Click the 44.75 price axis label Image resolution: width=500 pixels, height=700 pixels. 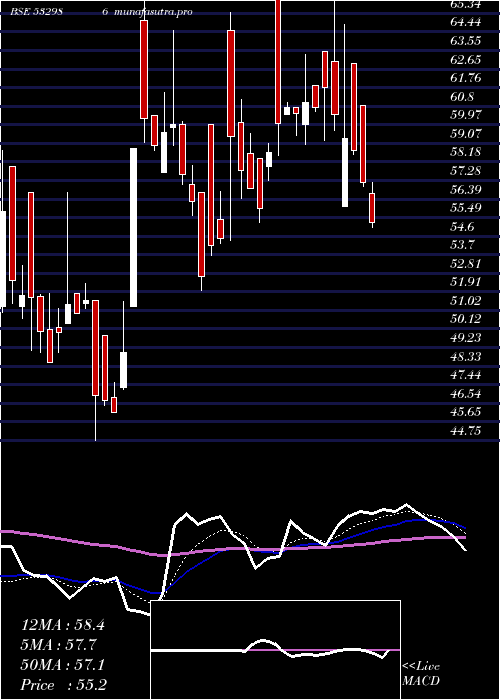click(x=466, y=431)
